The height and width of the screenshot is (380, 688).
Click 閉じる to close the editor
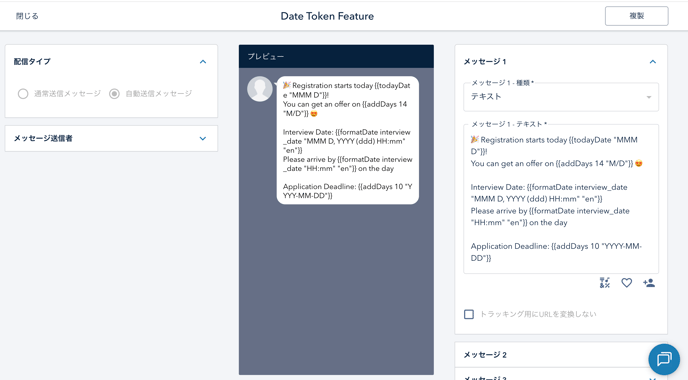27,16
